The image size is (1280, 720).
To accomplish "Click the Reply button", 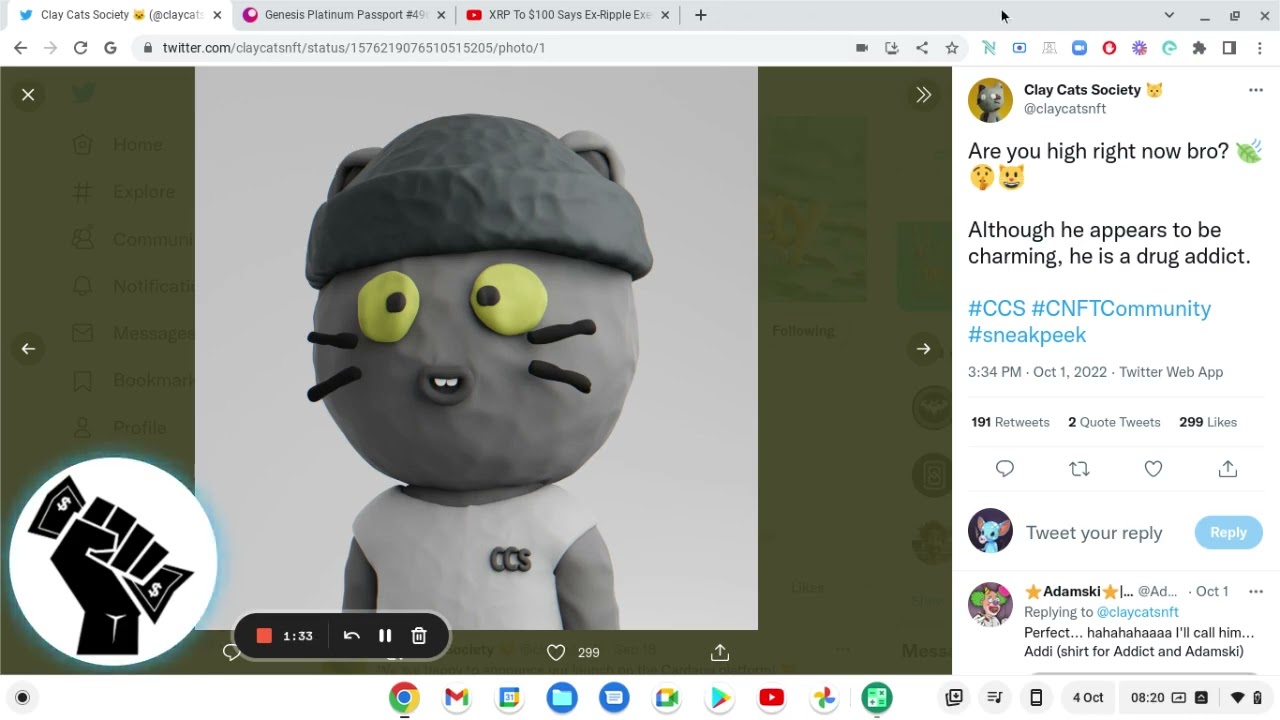I will pos(1228,533).
